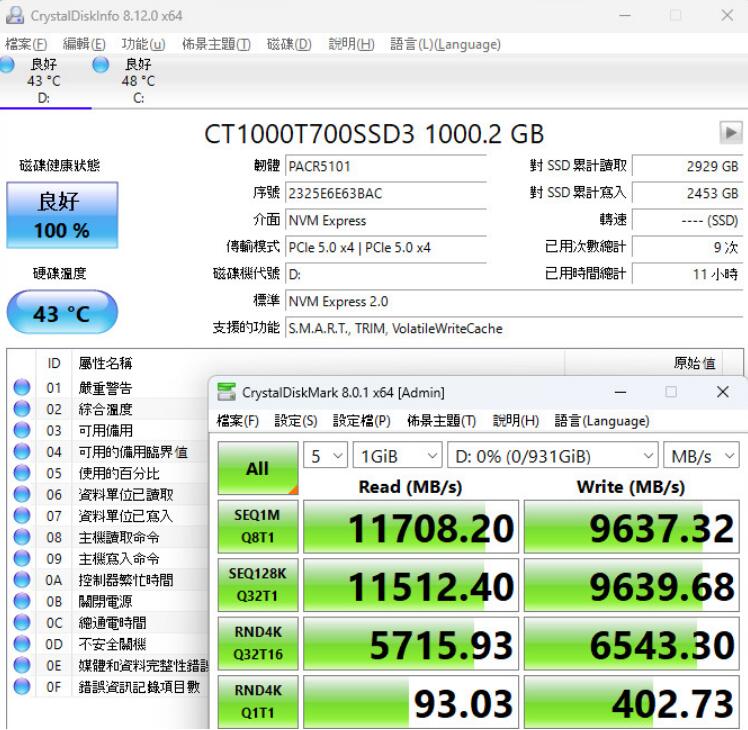The image size is (748, 730).
Task: Click the blue status orb for attribute 0D
Action: pyautogui.click(x=21, y=644)
